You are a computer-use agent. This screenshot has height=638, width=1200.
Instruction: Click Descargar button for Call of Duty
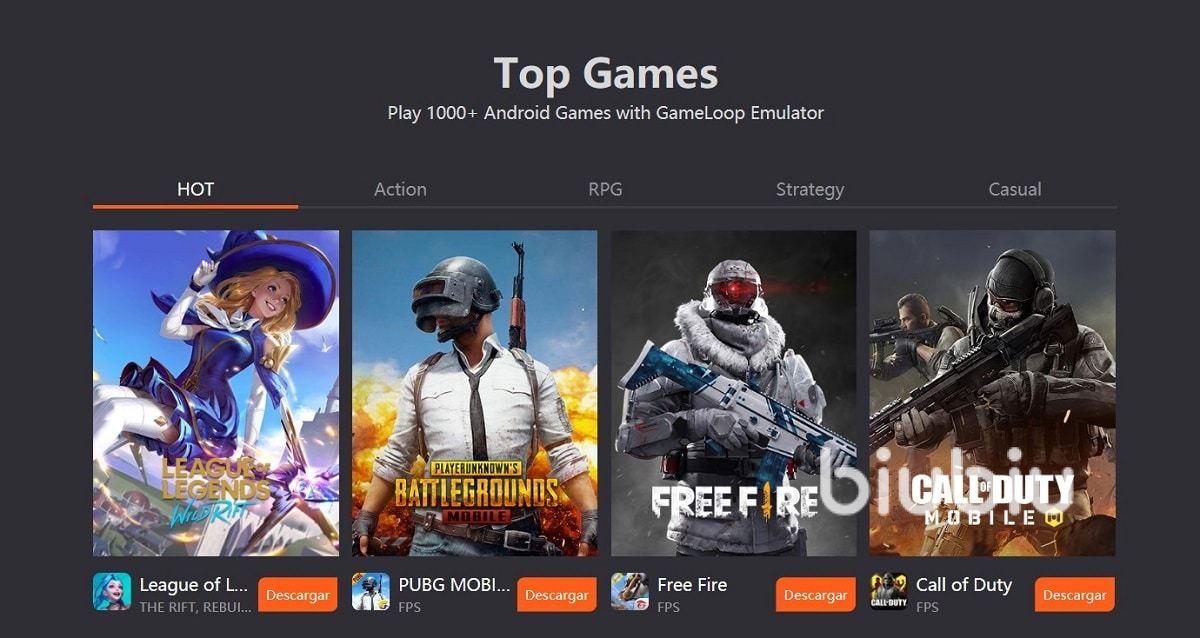1075,595
